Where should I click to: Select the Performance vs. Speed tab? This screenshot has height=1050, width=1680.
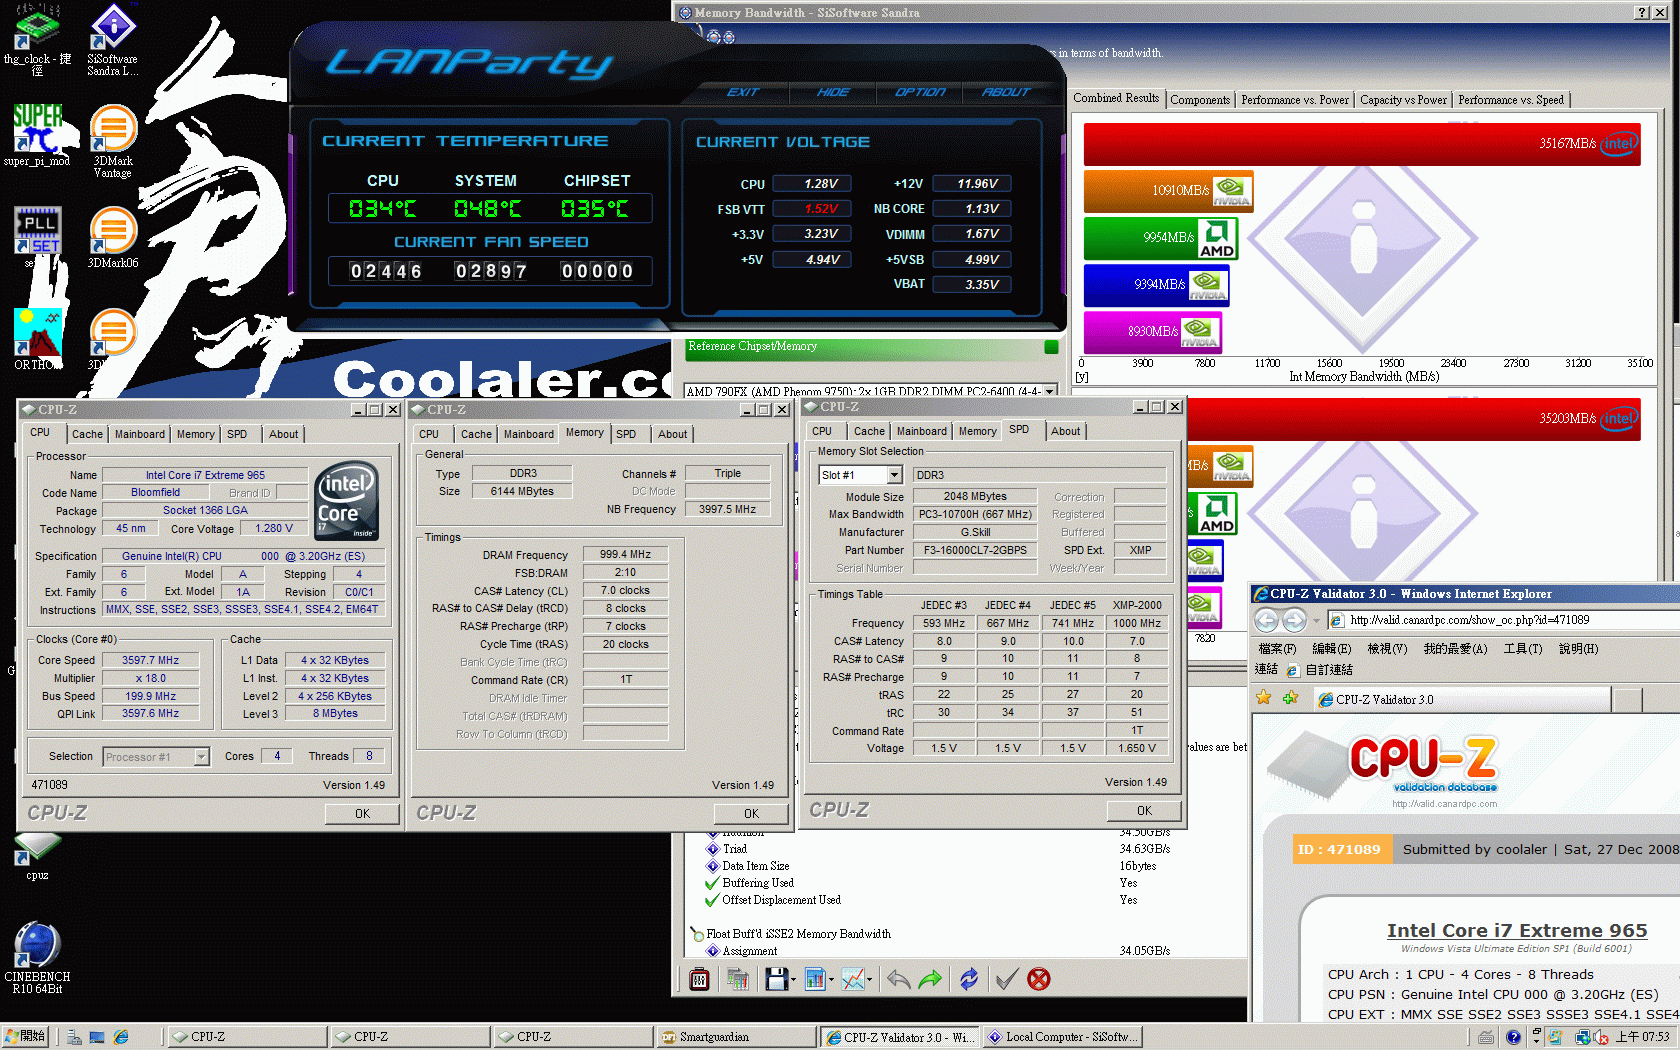1510,100
